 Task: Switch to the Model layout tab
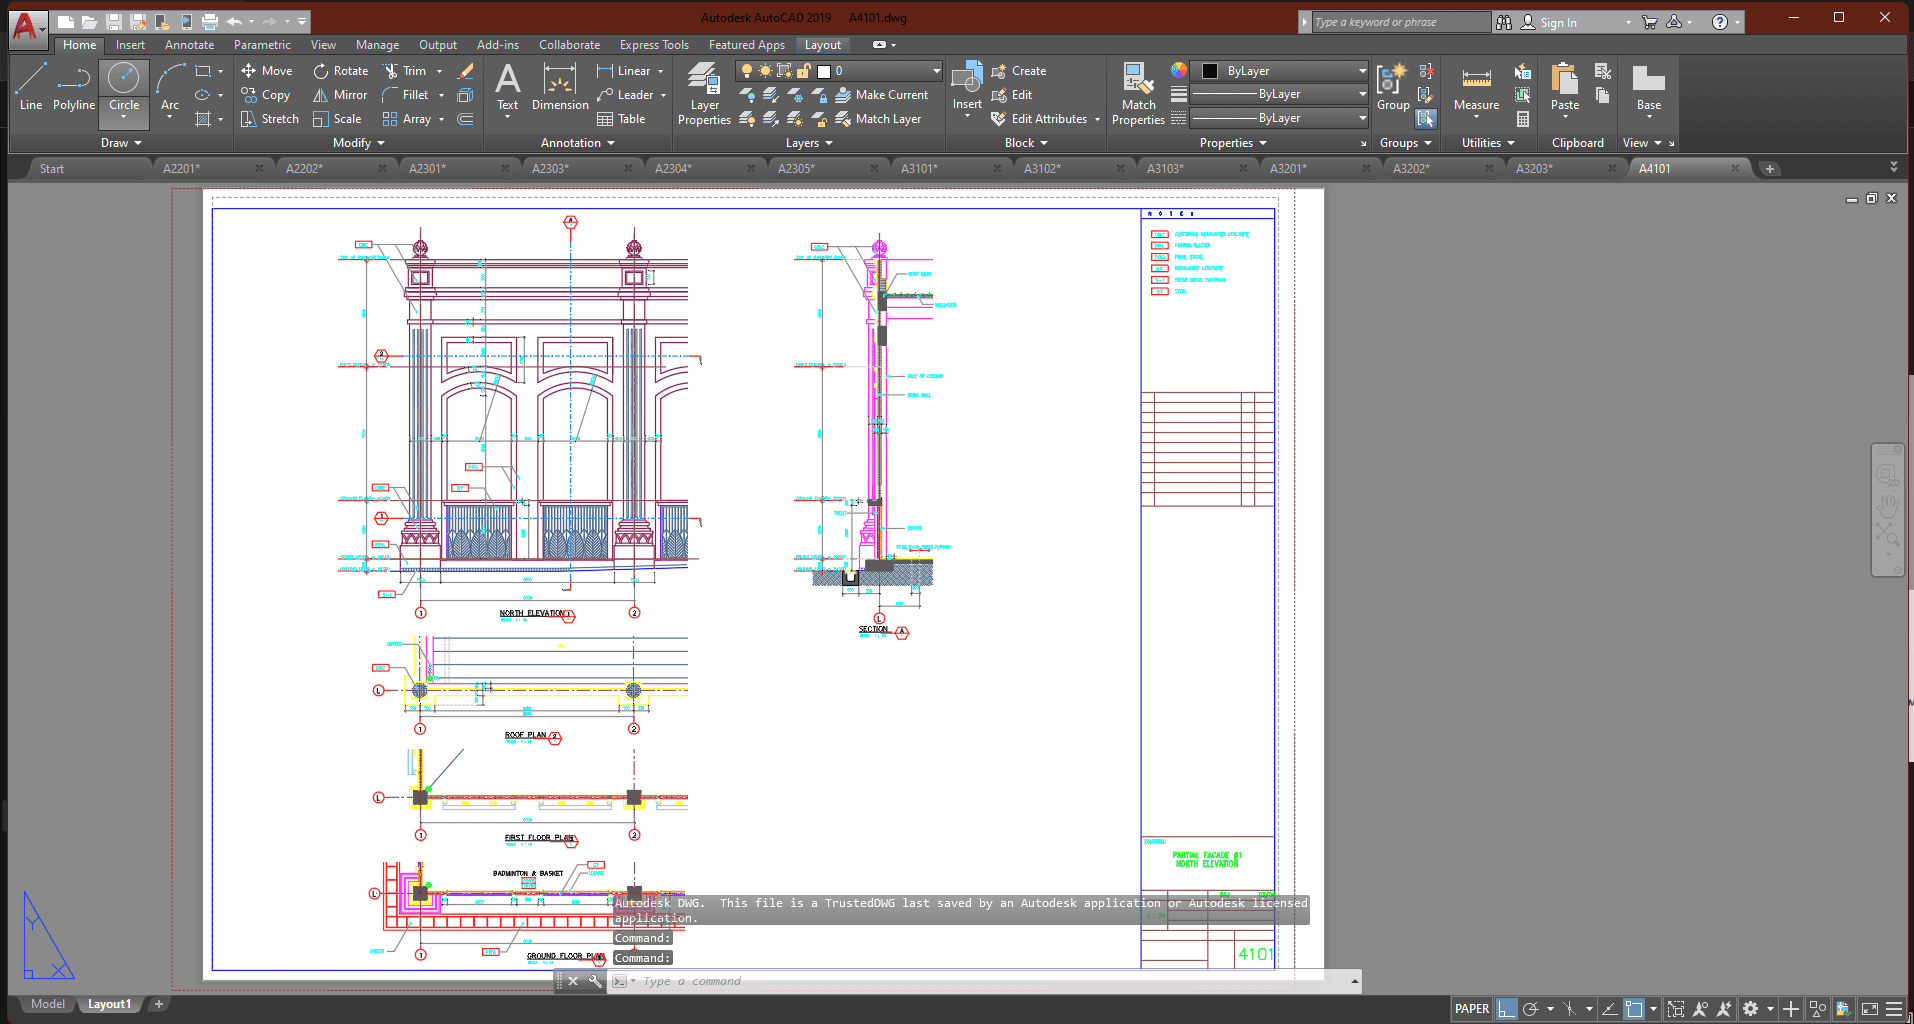coord(47,1004)
